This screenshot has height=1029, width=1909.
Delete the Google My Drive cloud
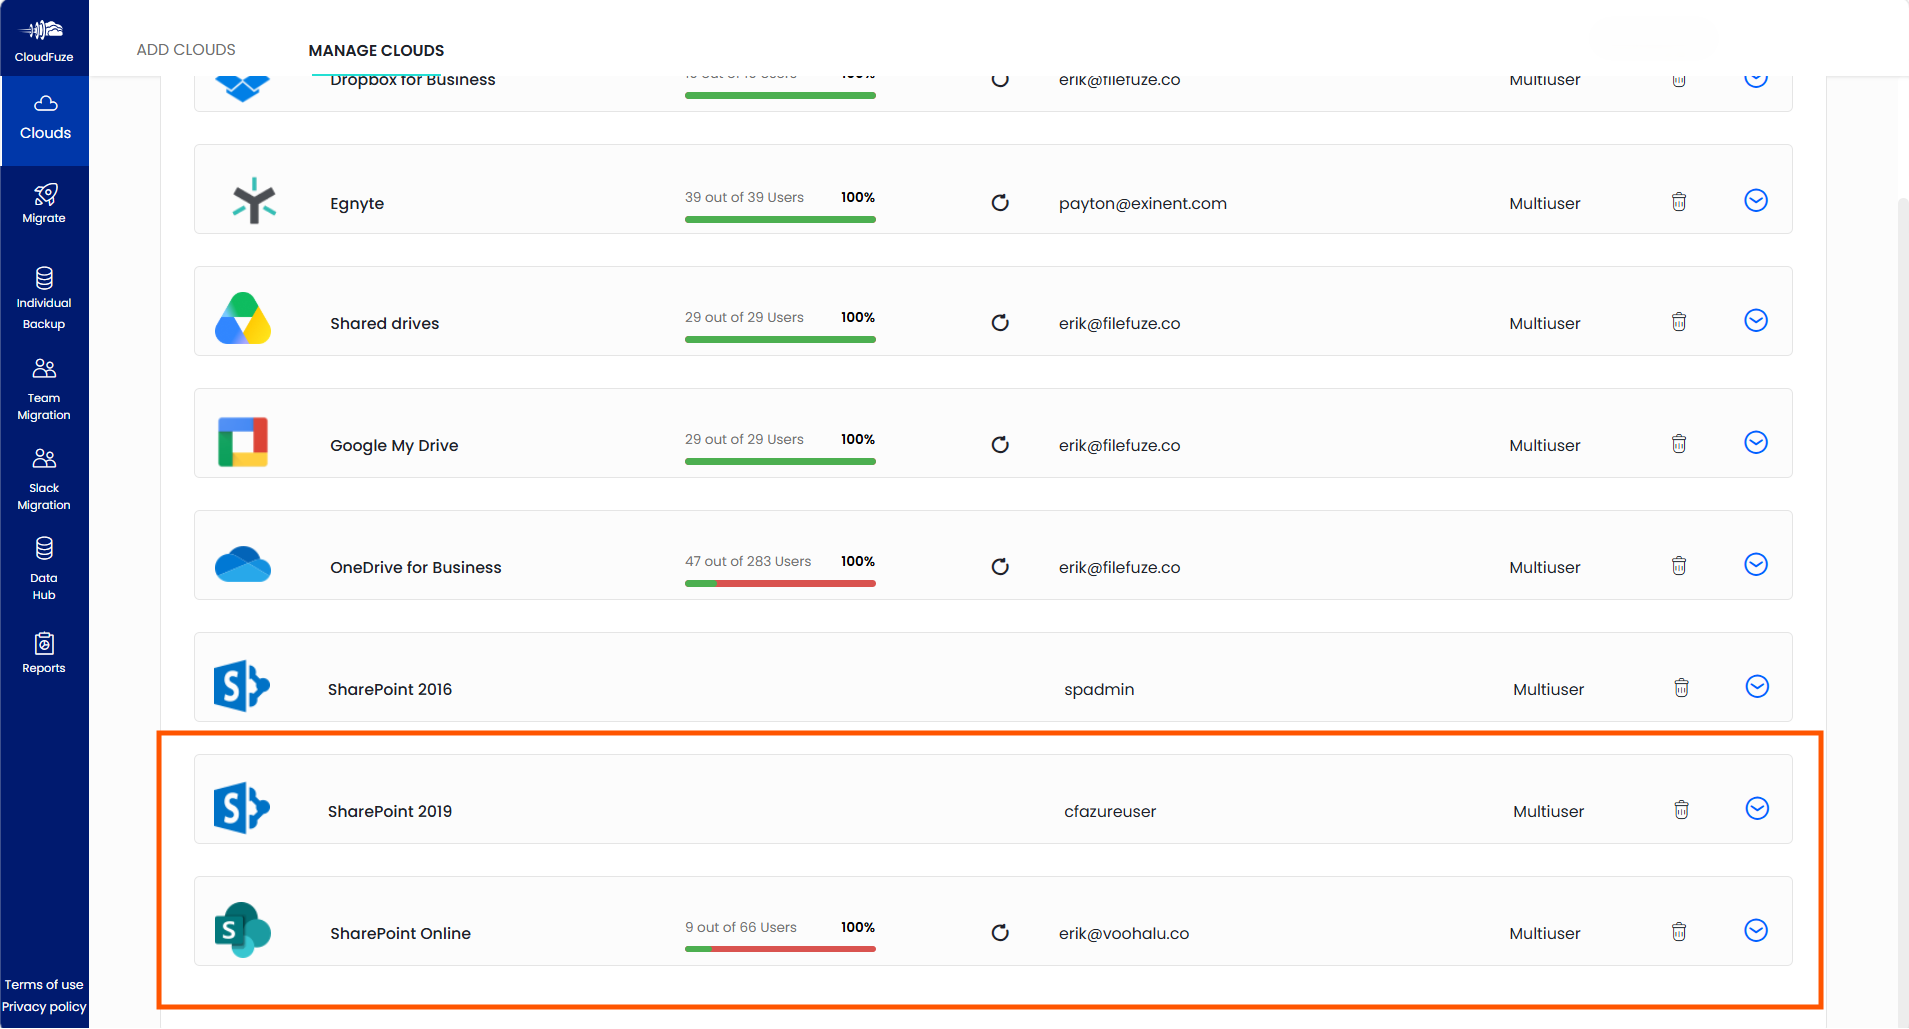pyautogui.click(x=1679, y=444)
